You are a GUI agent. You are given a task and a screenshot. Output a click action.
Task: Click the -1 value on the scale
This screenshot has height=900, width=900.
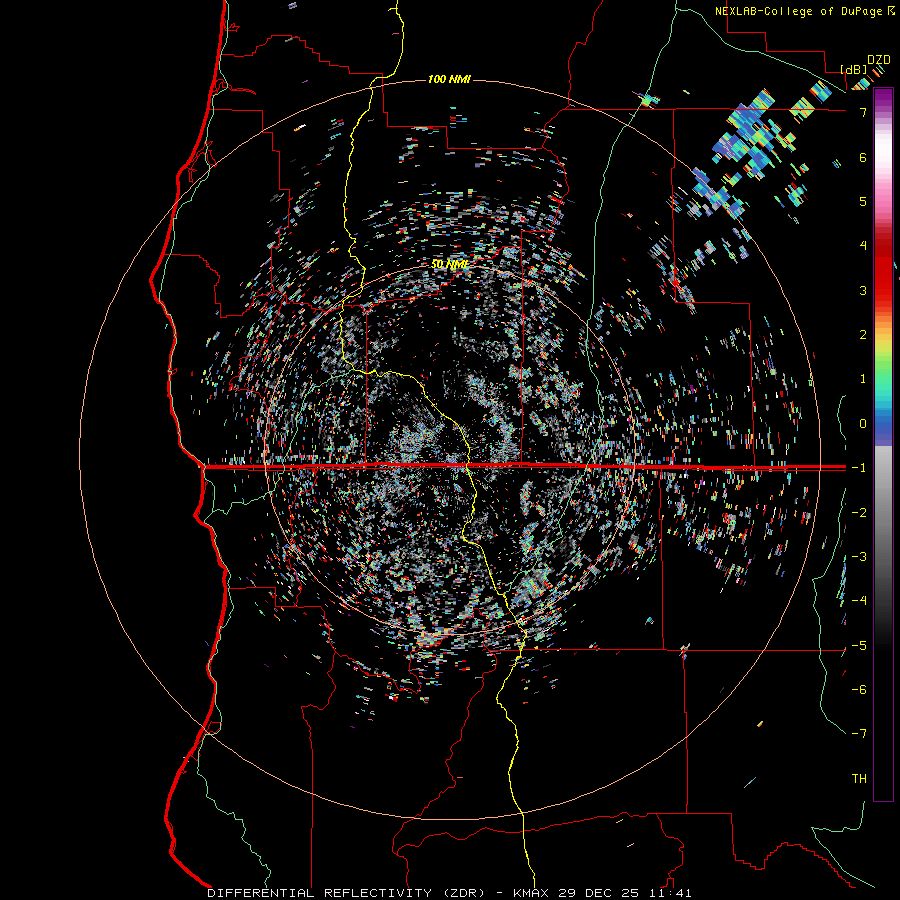point(859,468)
